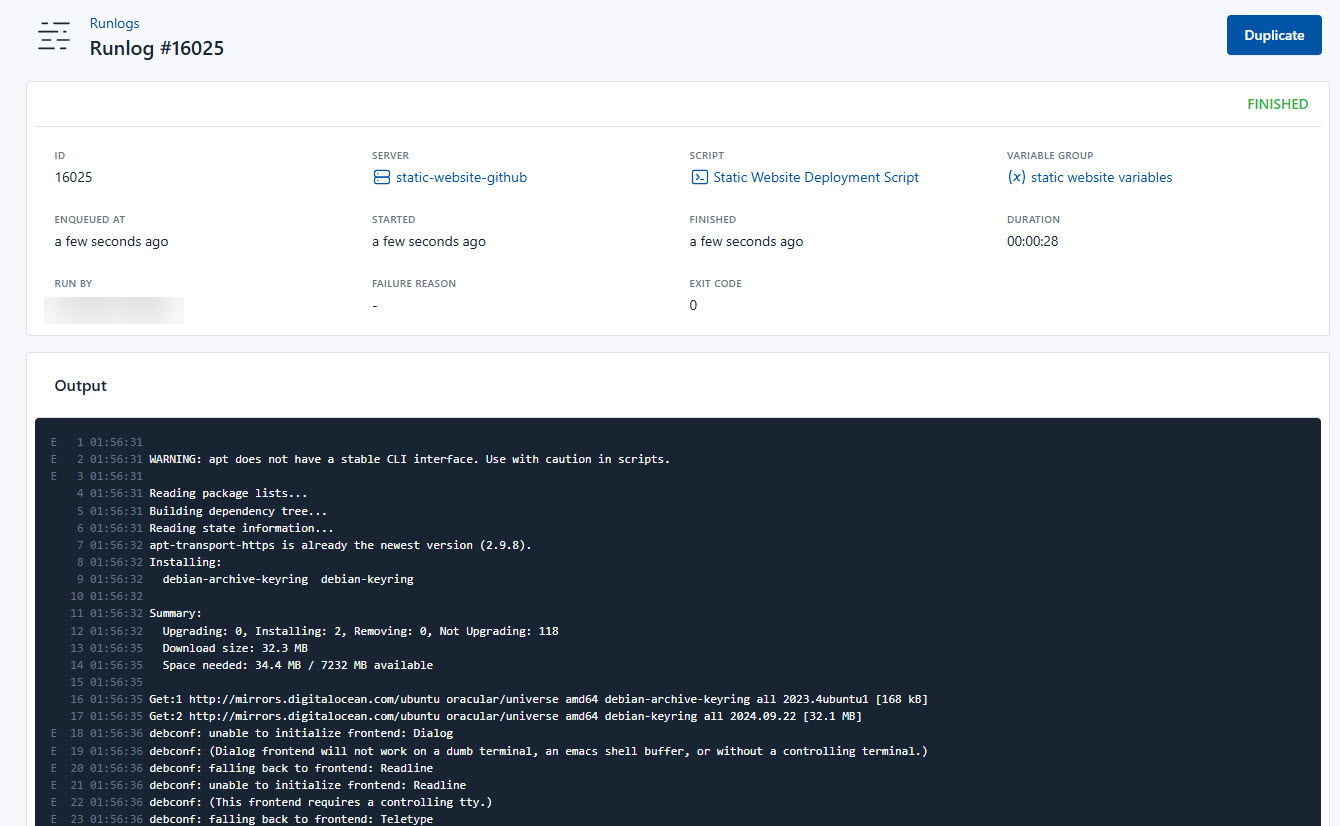Click the terminal icon beside the deployment script
This screenshot has height=826, width=1340.
700,177
